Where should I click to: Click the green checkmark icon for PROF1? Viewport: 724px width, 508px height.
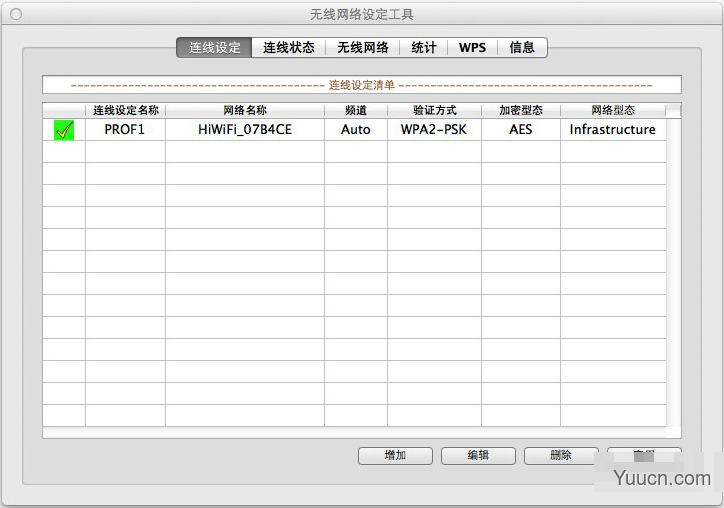64,130
